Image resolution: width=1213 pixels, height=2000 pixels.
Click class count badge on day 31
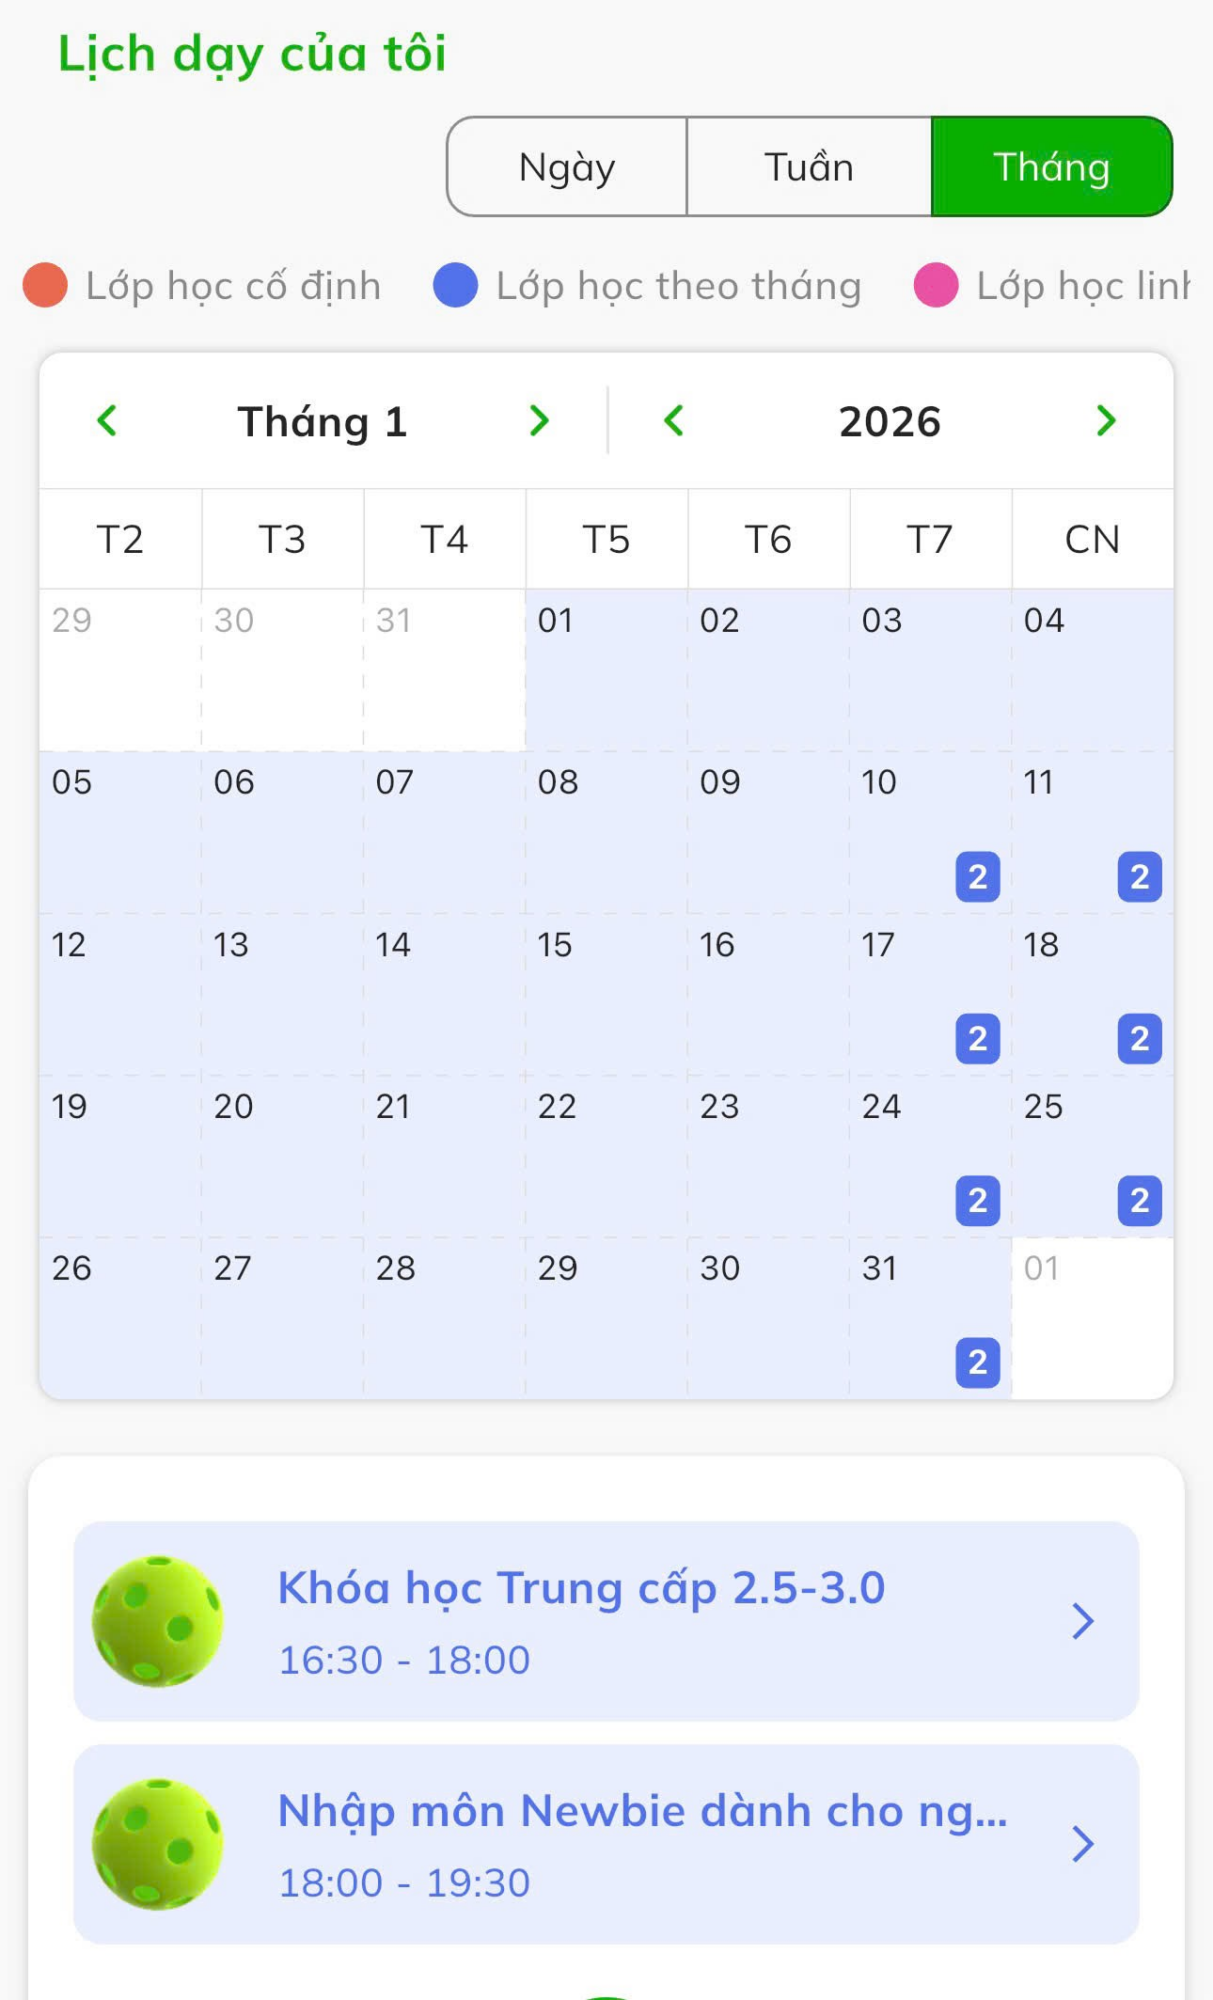[x=977, y=1362]
